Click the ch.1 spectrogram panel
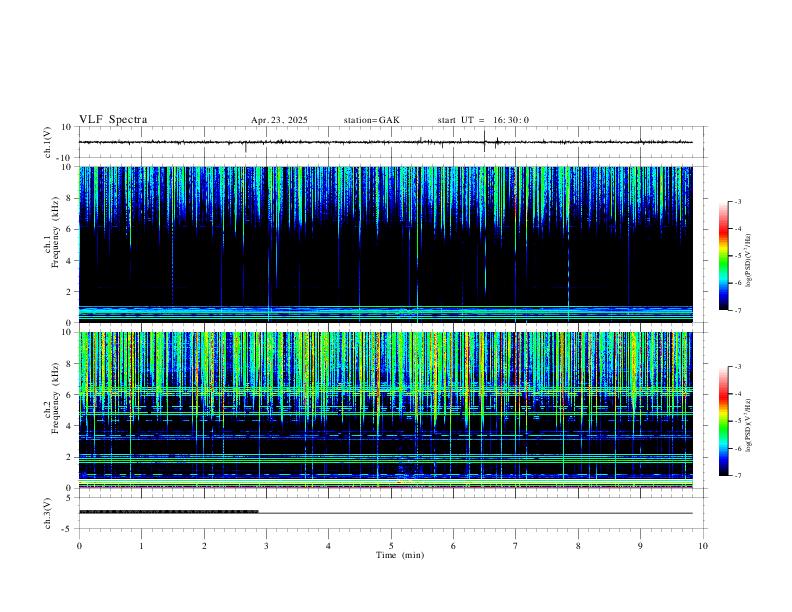Image resolution: width=792 pixels, height=612 pixels. click(385, 244)
